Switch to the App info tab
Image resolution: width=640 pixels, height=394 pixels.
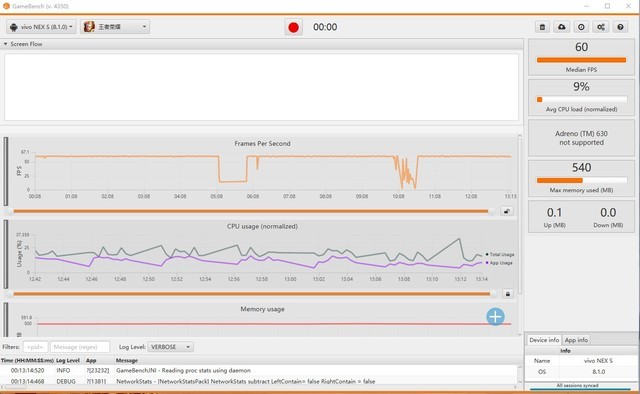coord(576,340)
